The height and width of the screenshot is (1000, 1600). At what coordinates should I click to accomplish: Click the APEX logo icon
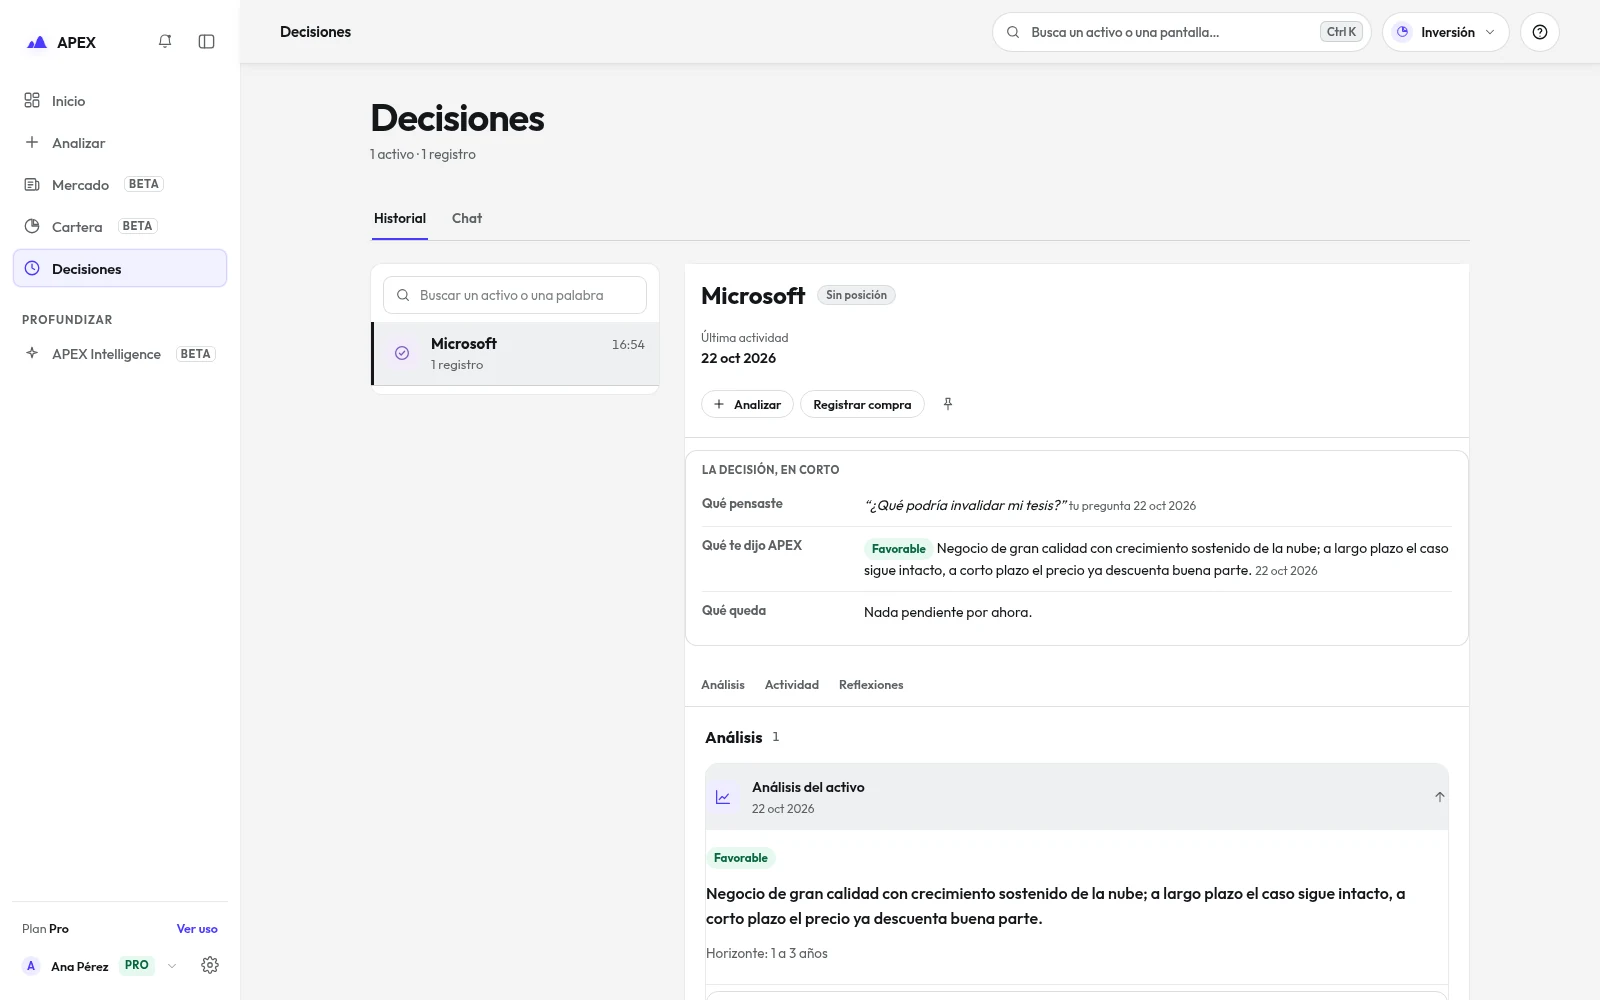pos(37,42)
